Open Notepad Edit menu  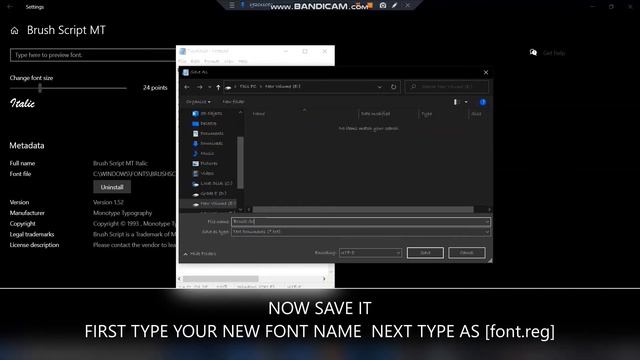(x=195, y=61)
